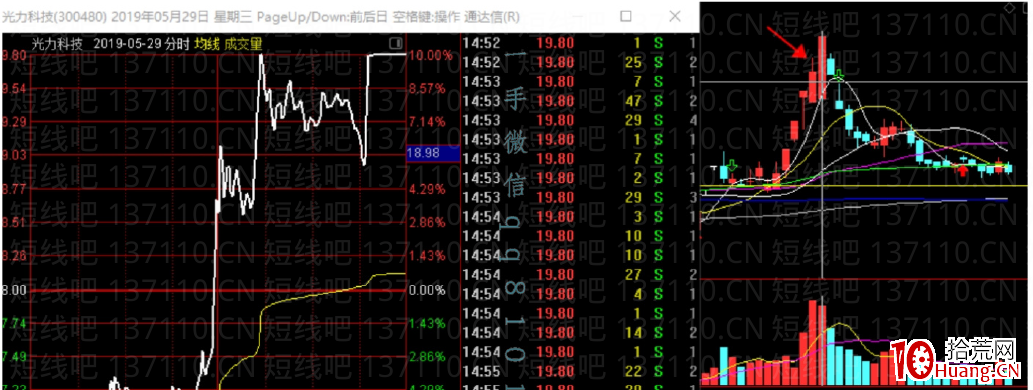Click the small panel icon beside 成交量 header

(395, 43)
